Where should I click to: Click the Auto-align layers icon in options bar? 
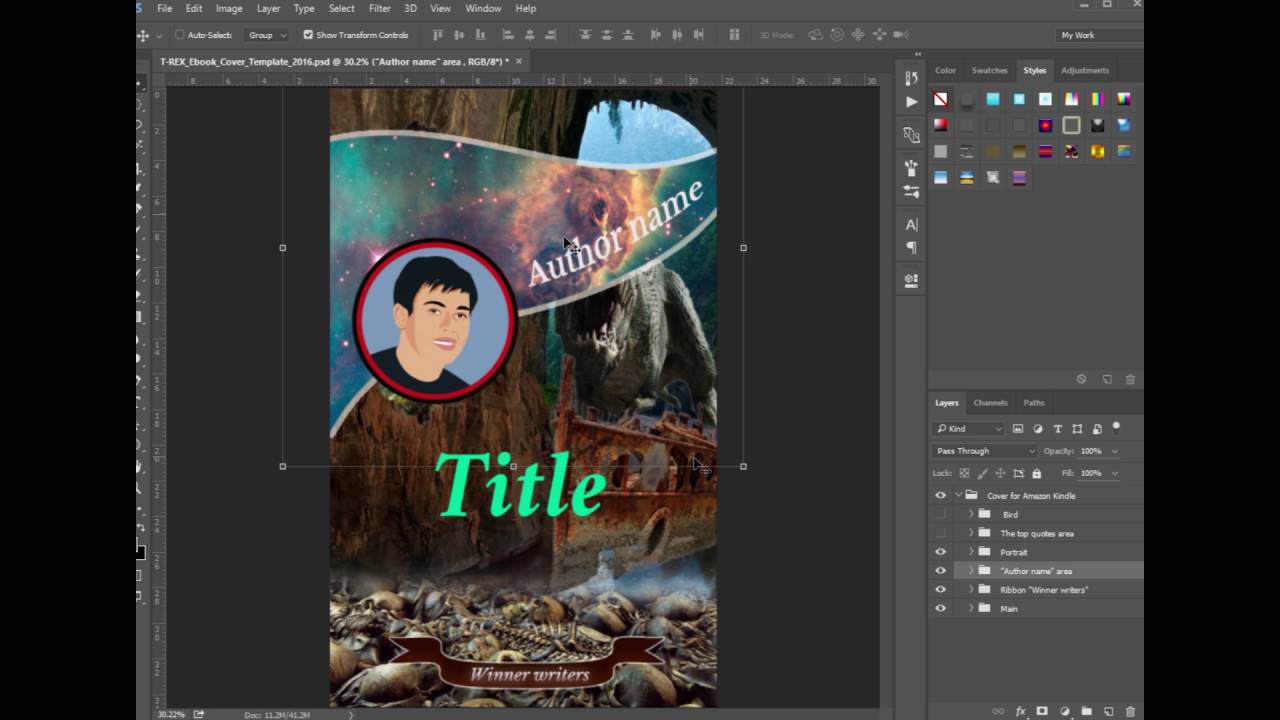(734, 35)
